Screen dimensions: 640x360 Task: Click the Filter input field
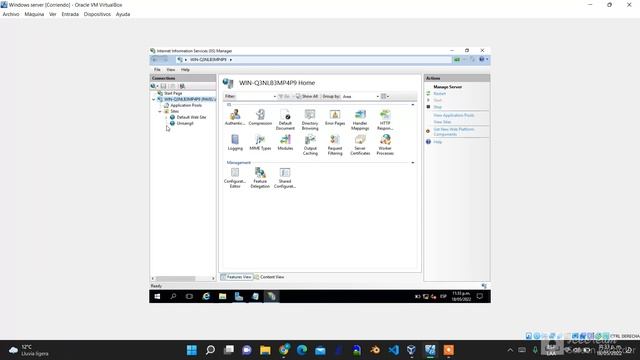[x=254, y=96]
